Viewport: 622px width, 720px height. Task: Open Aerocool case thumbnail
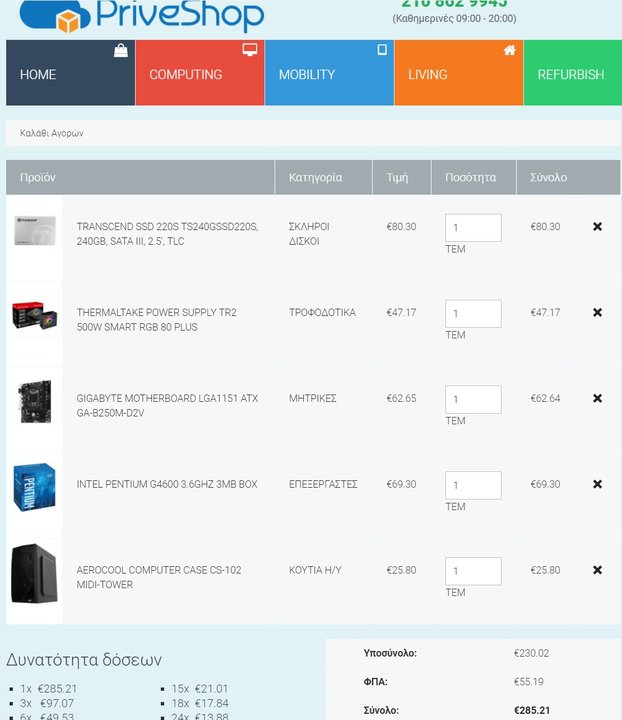tap(34, 573)
